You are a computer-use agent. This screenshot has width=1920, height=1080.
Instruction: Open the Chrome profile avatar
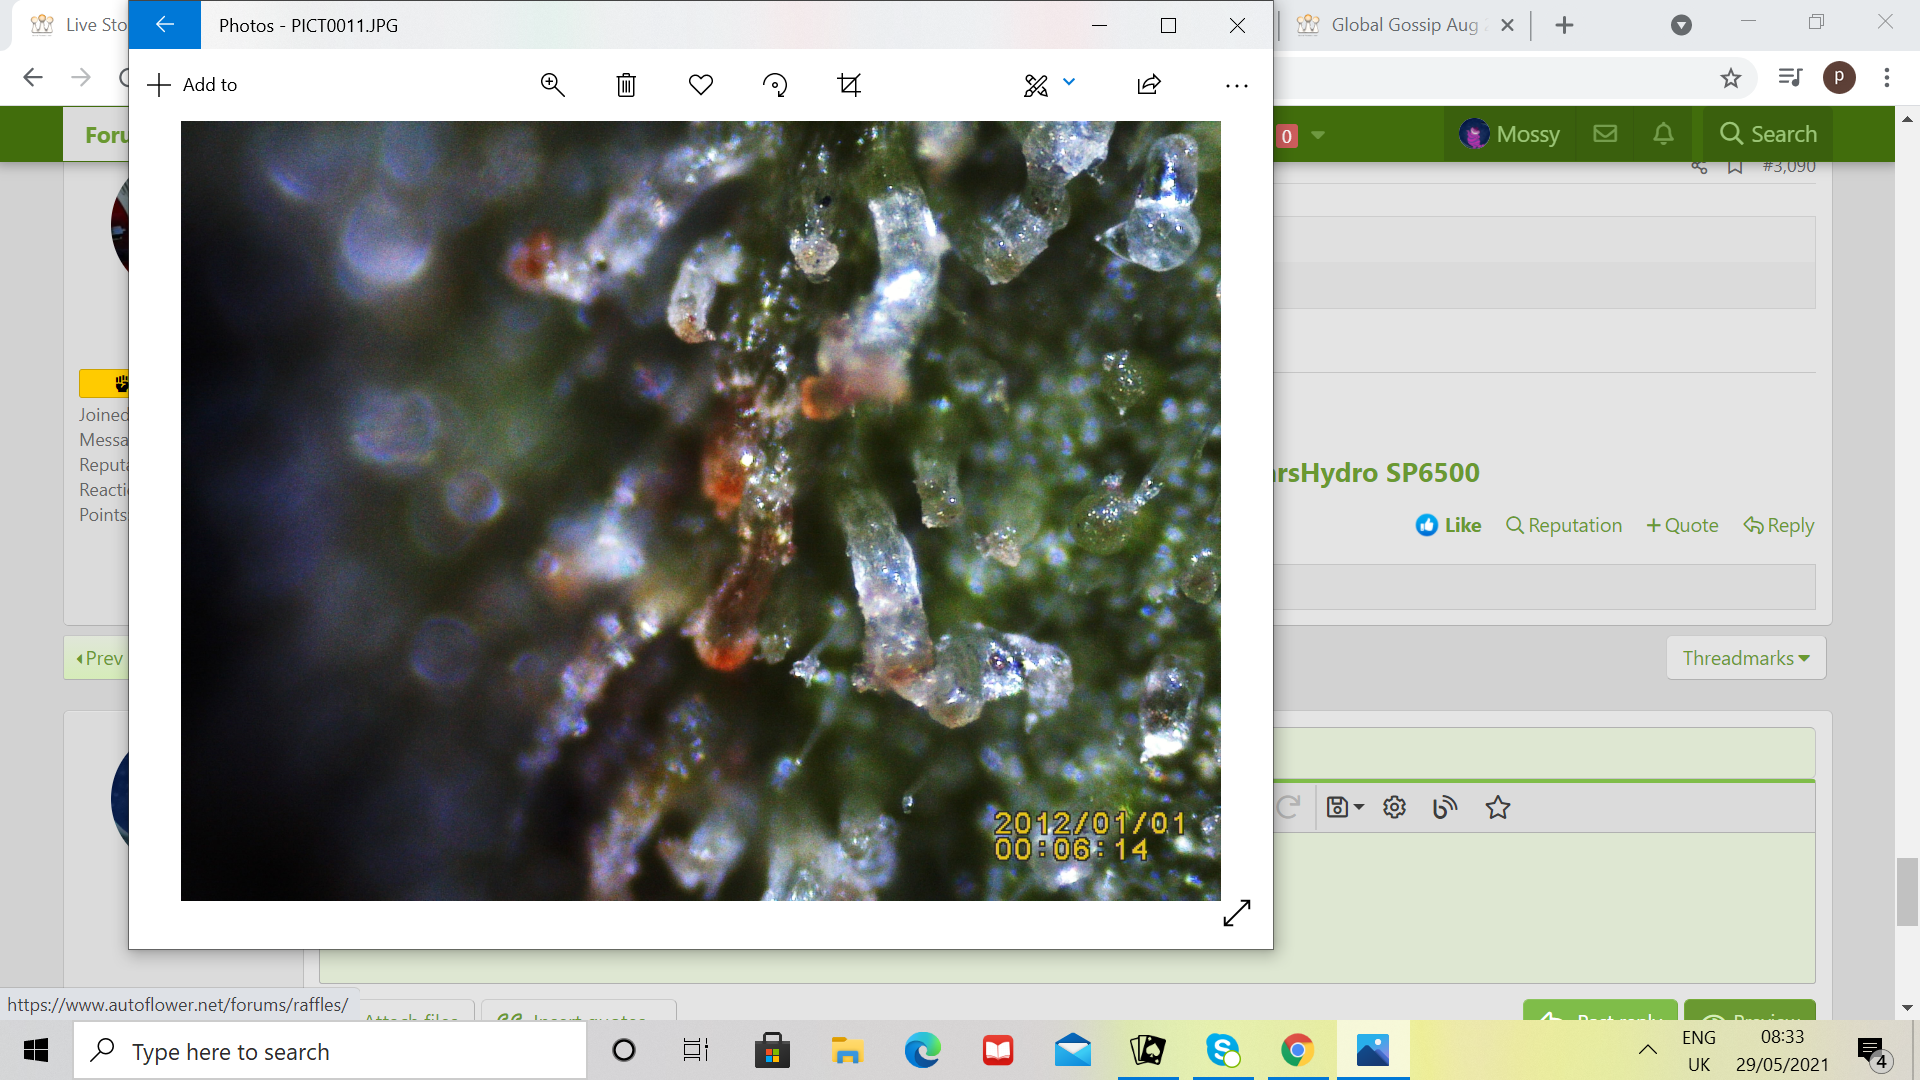tap(1839, 77)
